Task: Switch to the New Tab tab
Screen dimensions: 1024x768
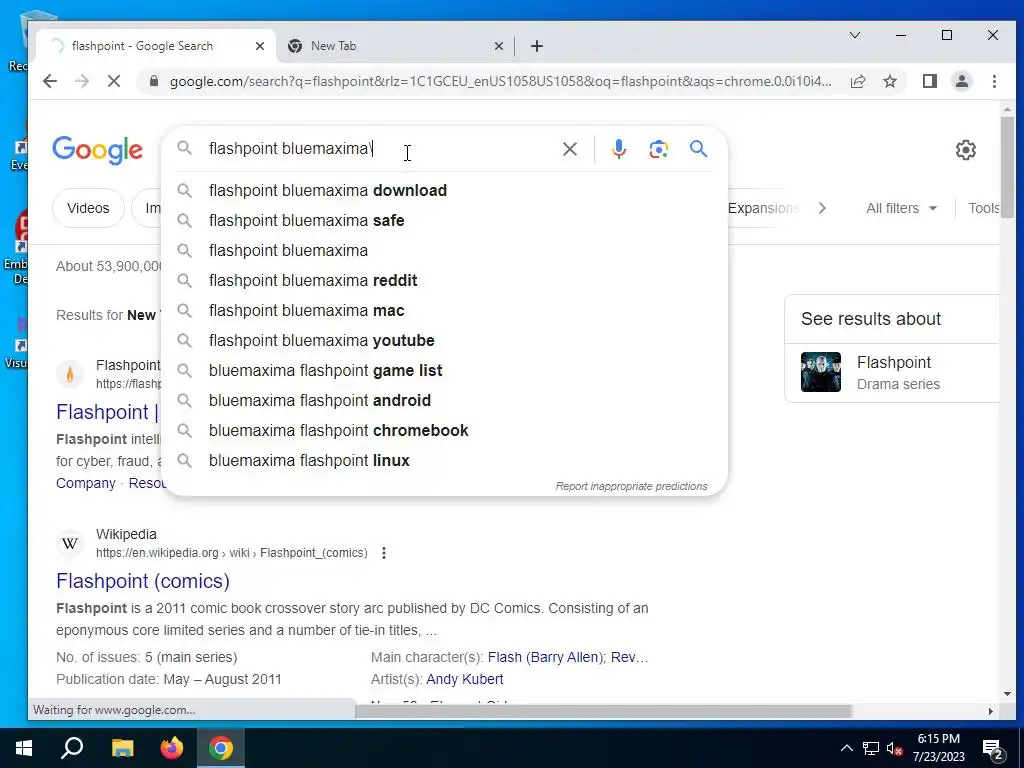Action: coord(395,46)
